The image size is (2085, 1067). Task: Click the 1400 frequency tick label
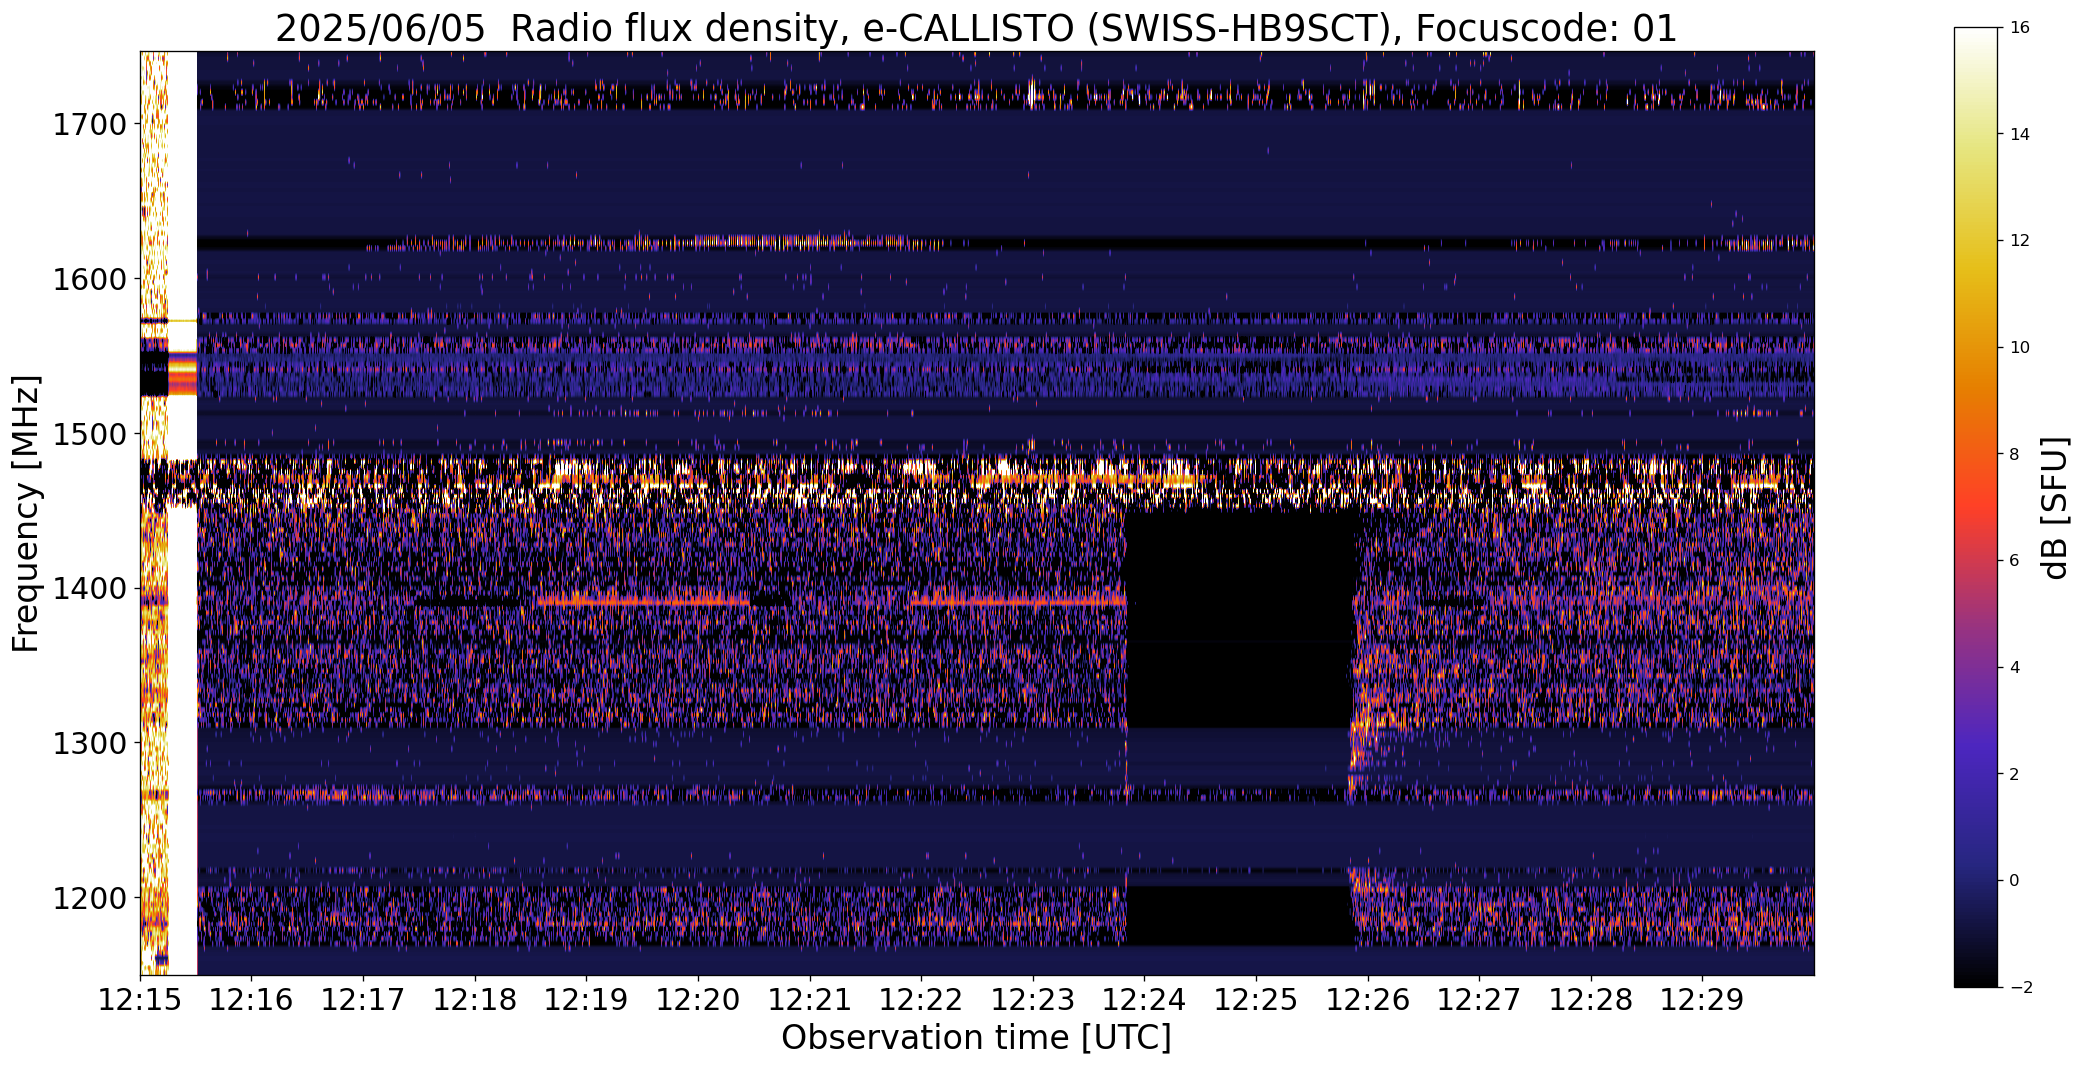click(89, 588)
